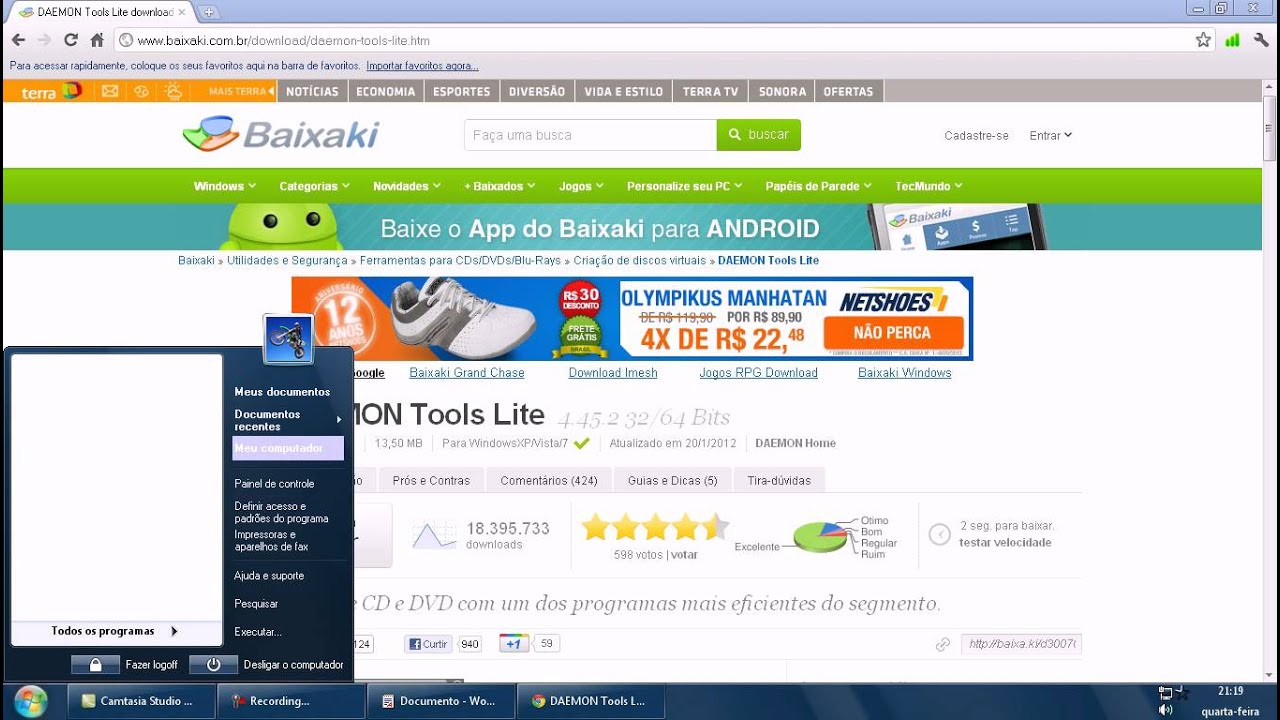Expand the Jogos dropdown
Viewport: 1280px width, 720px height.
click(582, 186)
